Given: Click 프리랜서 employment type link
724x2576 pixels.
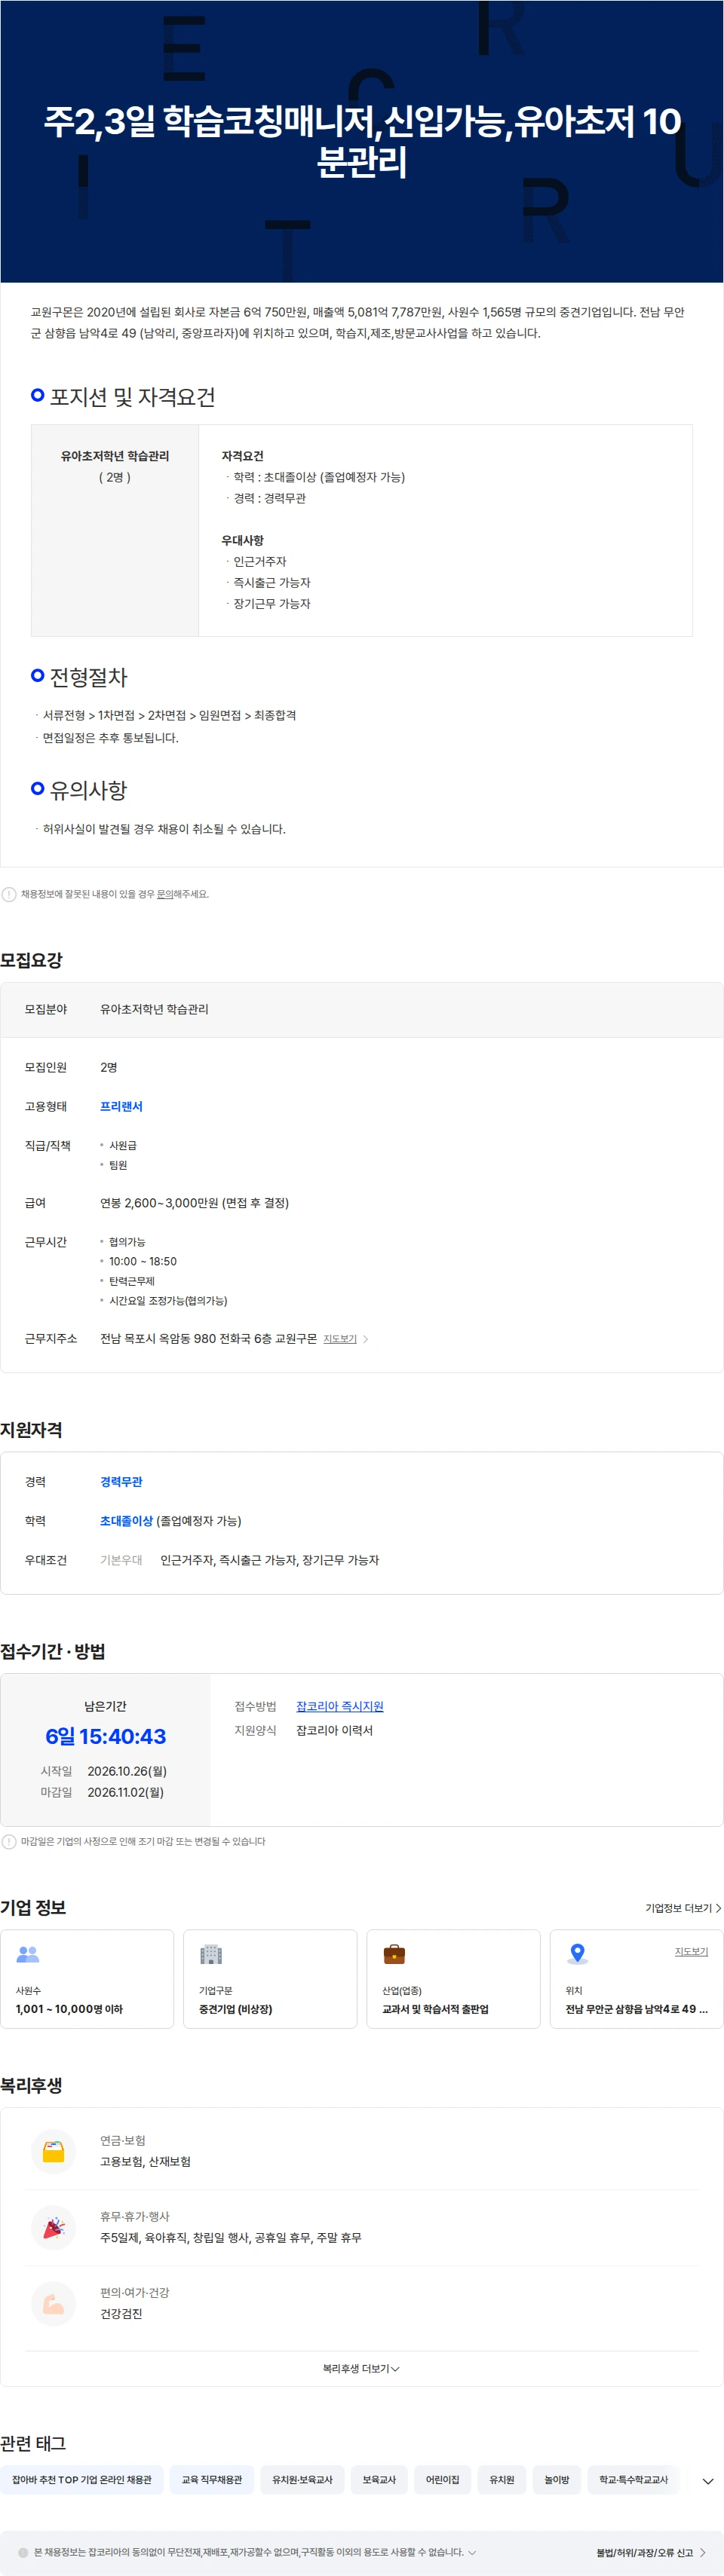Looking at the screenshot, I should (121, 1106).
